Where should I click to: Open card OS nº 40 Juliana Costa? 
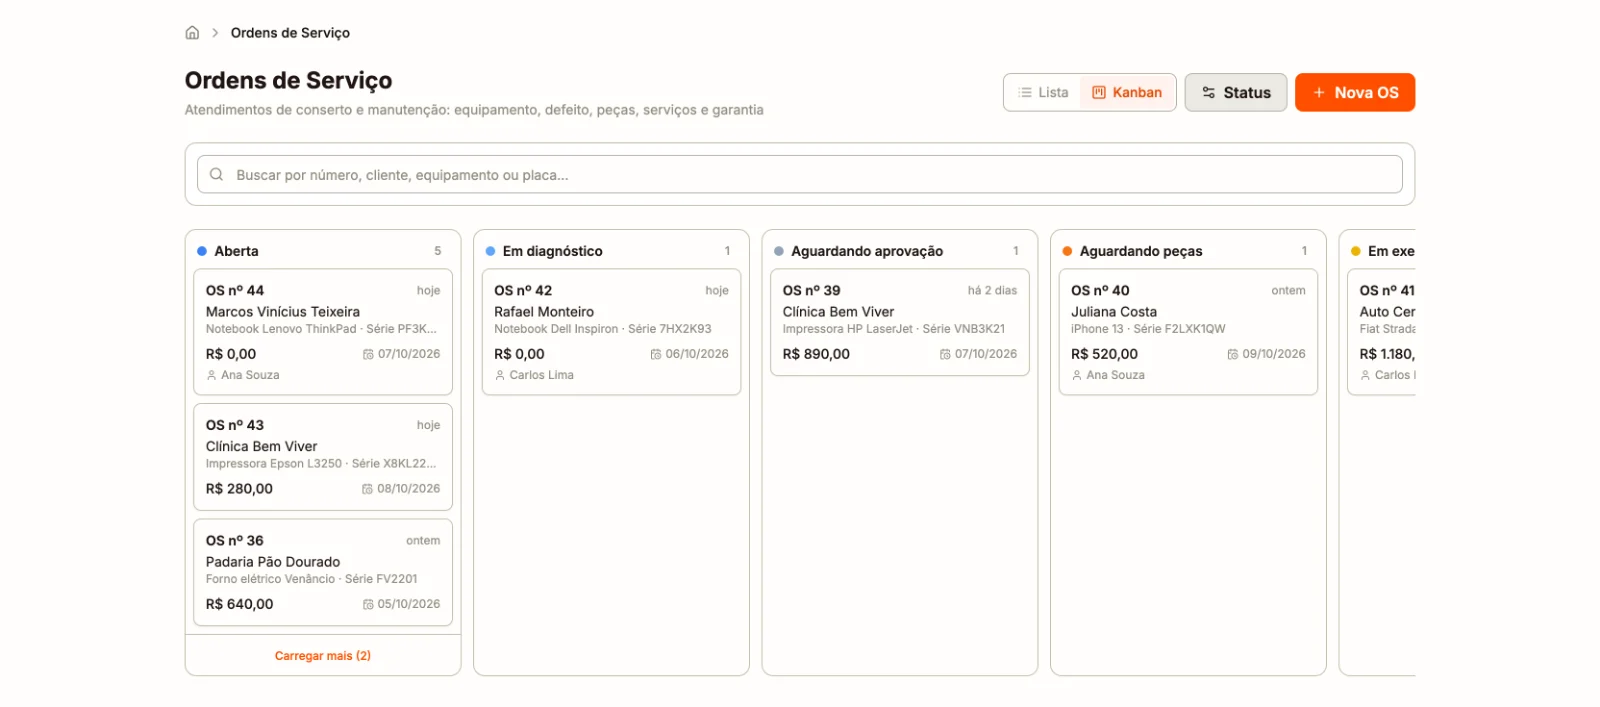point(1188,332)
